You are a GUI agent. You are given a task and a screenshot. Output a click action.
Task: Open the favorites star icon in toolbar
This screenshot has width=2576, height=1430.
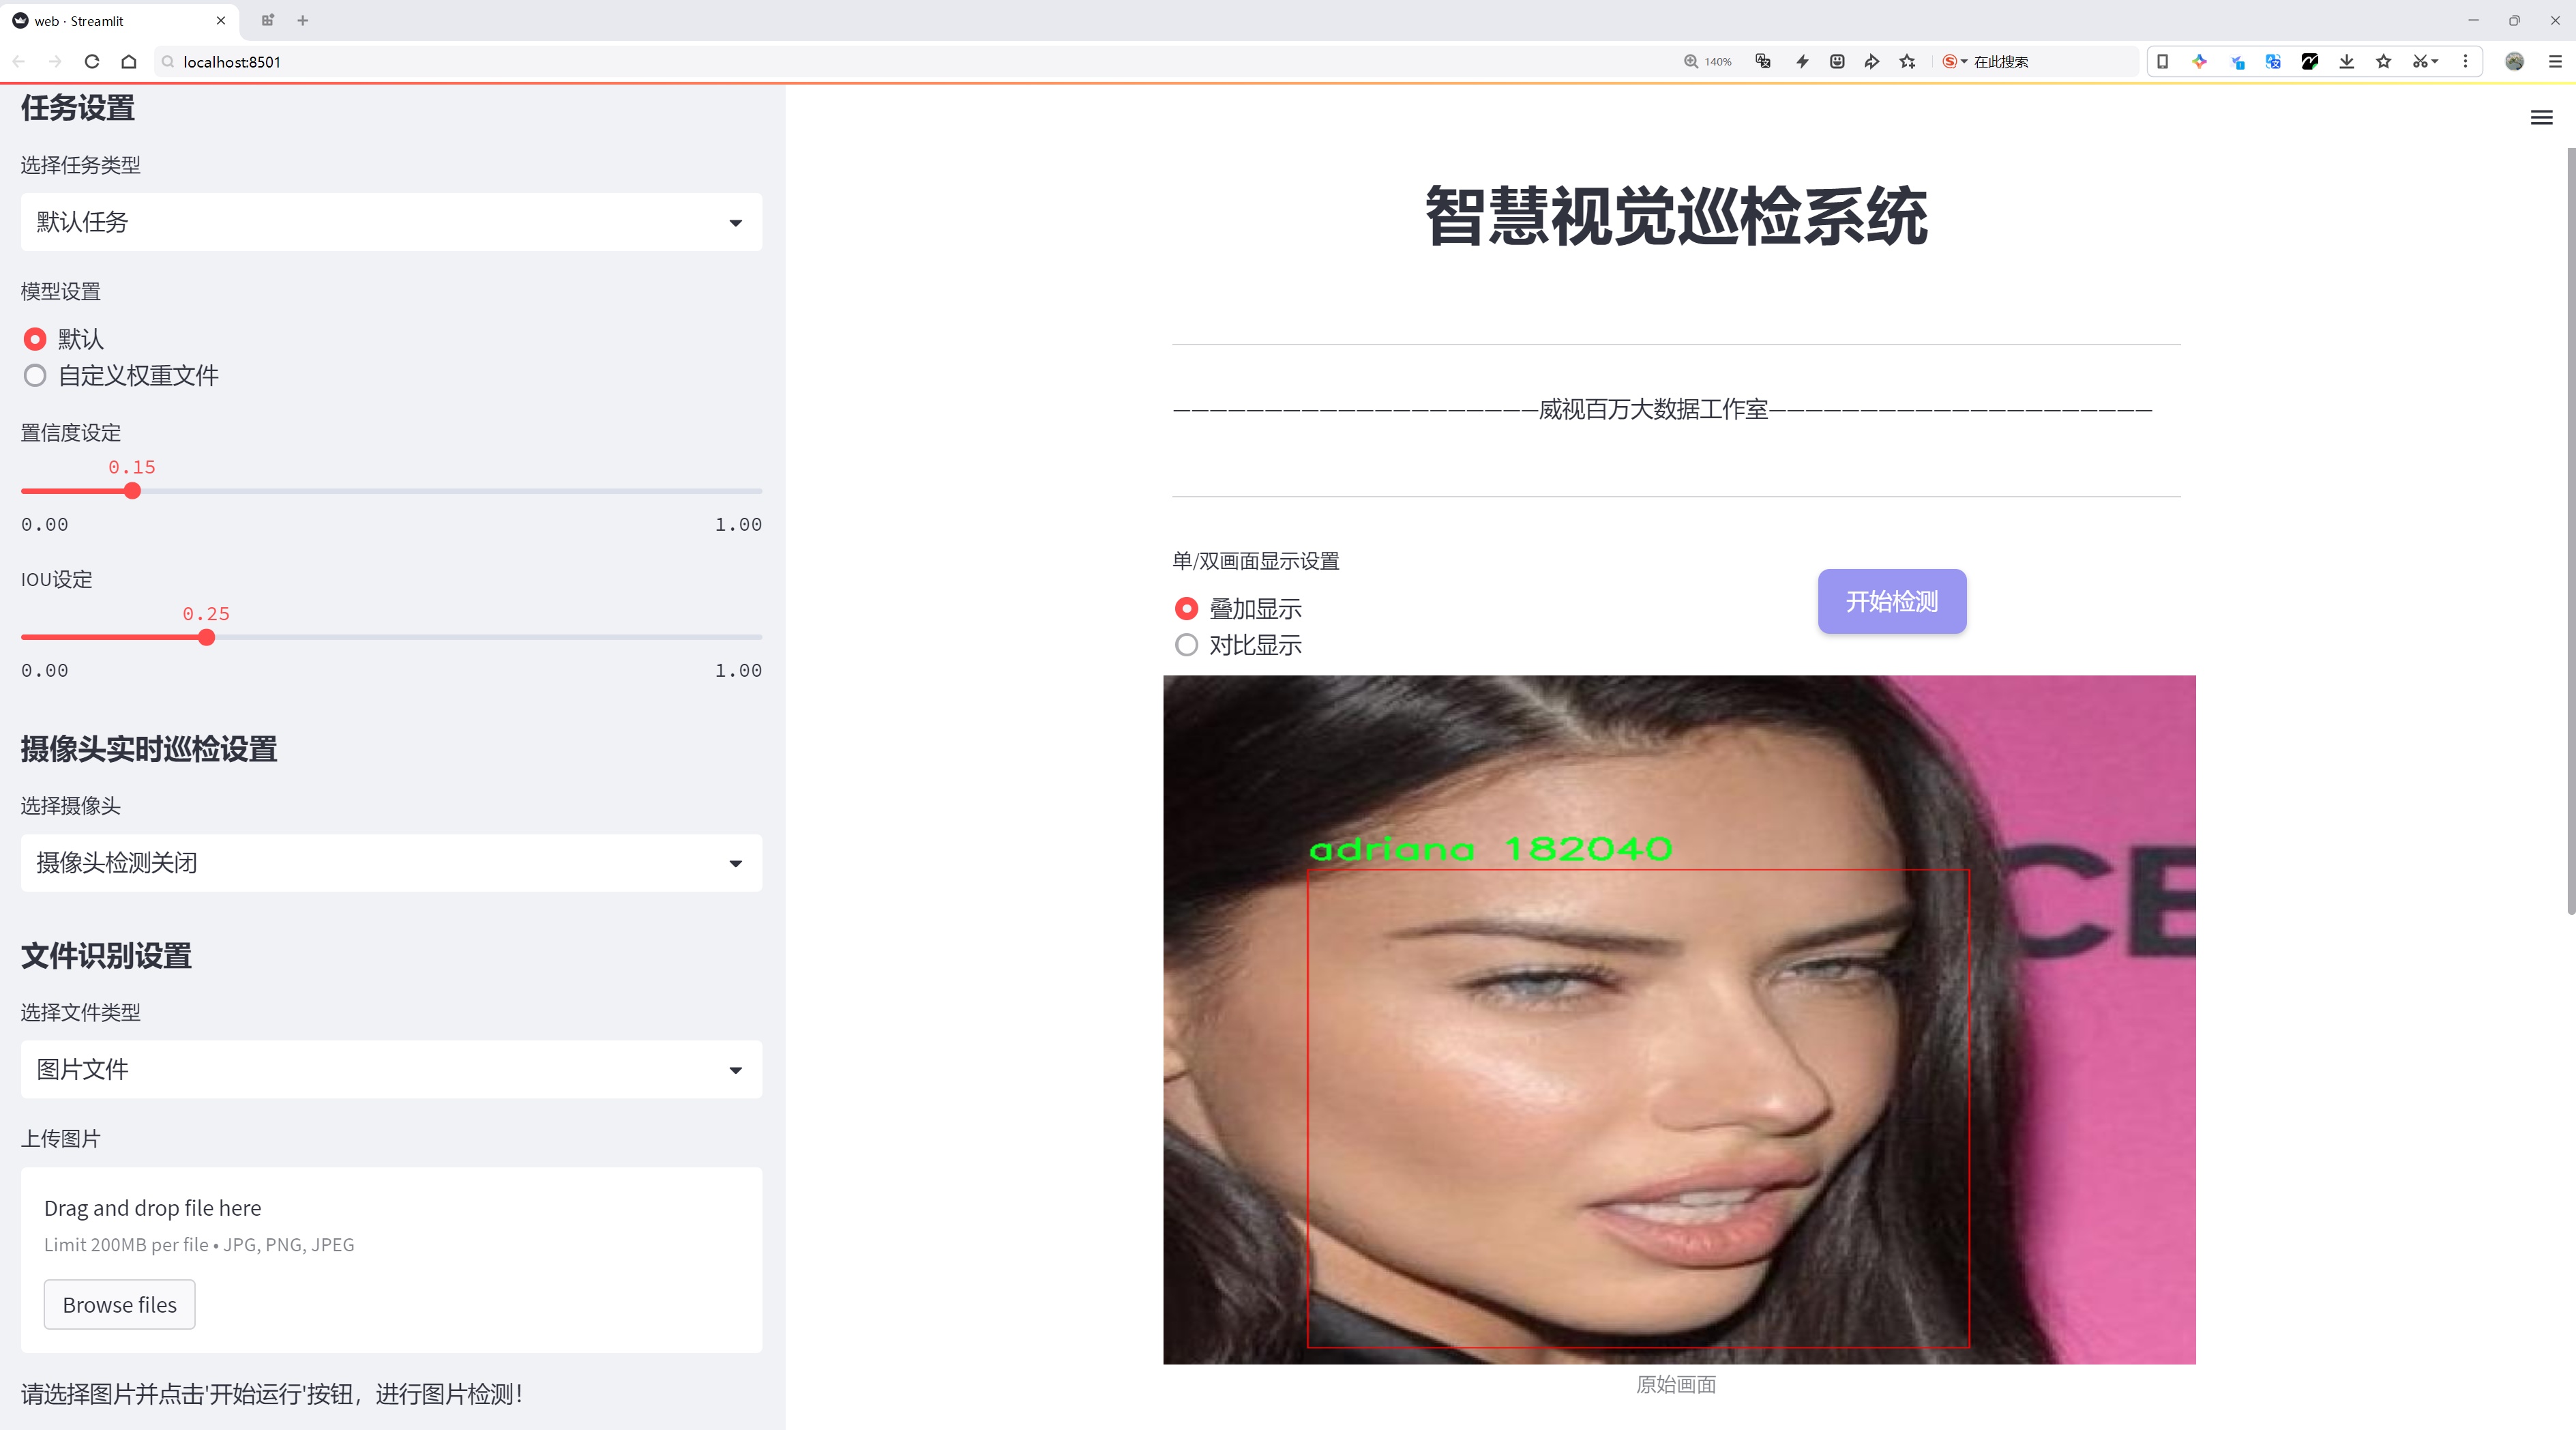tap(2384, 62)
